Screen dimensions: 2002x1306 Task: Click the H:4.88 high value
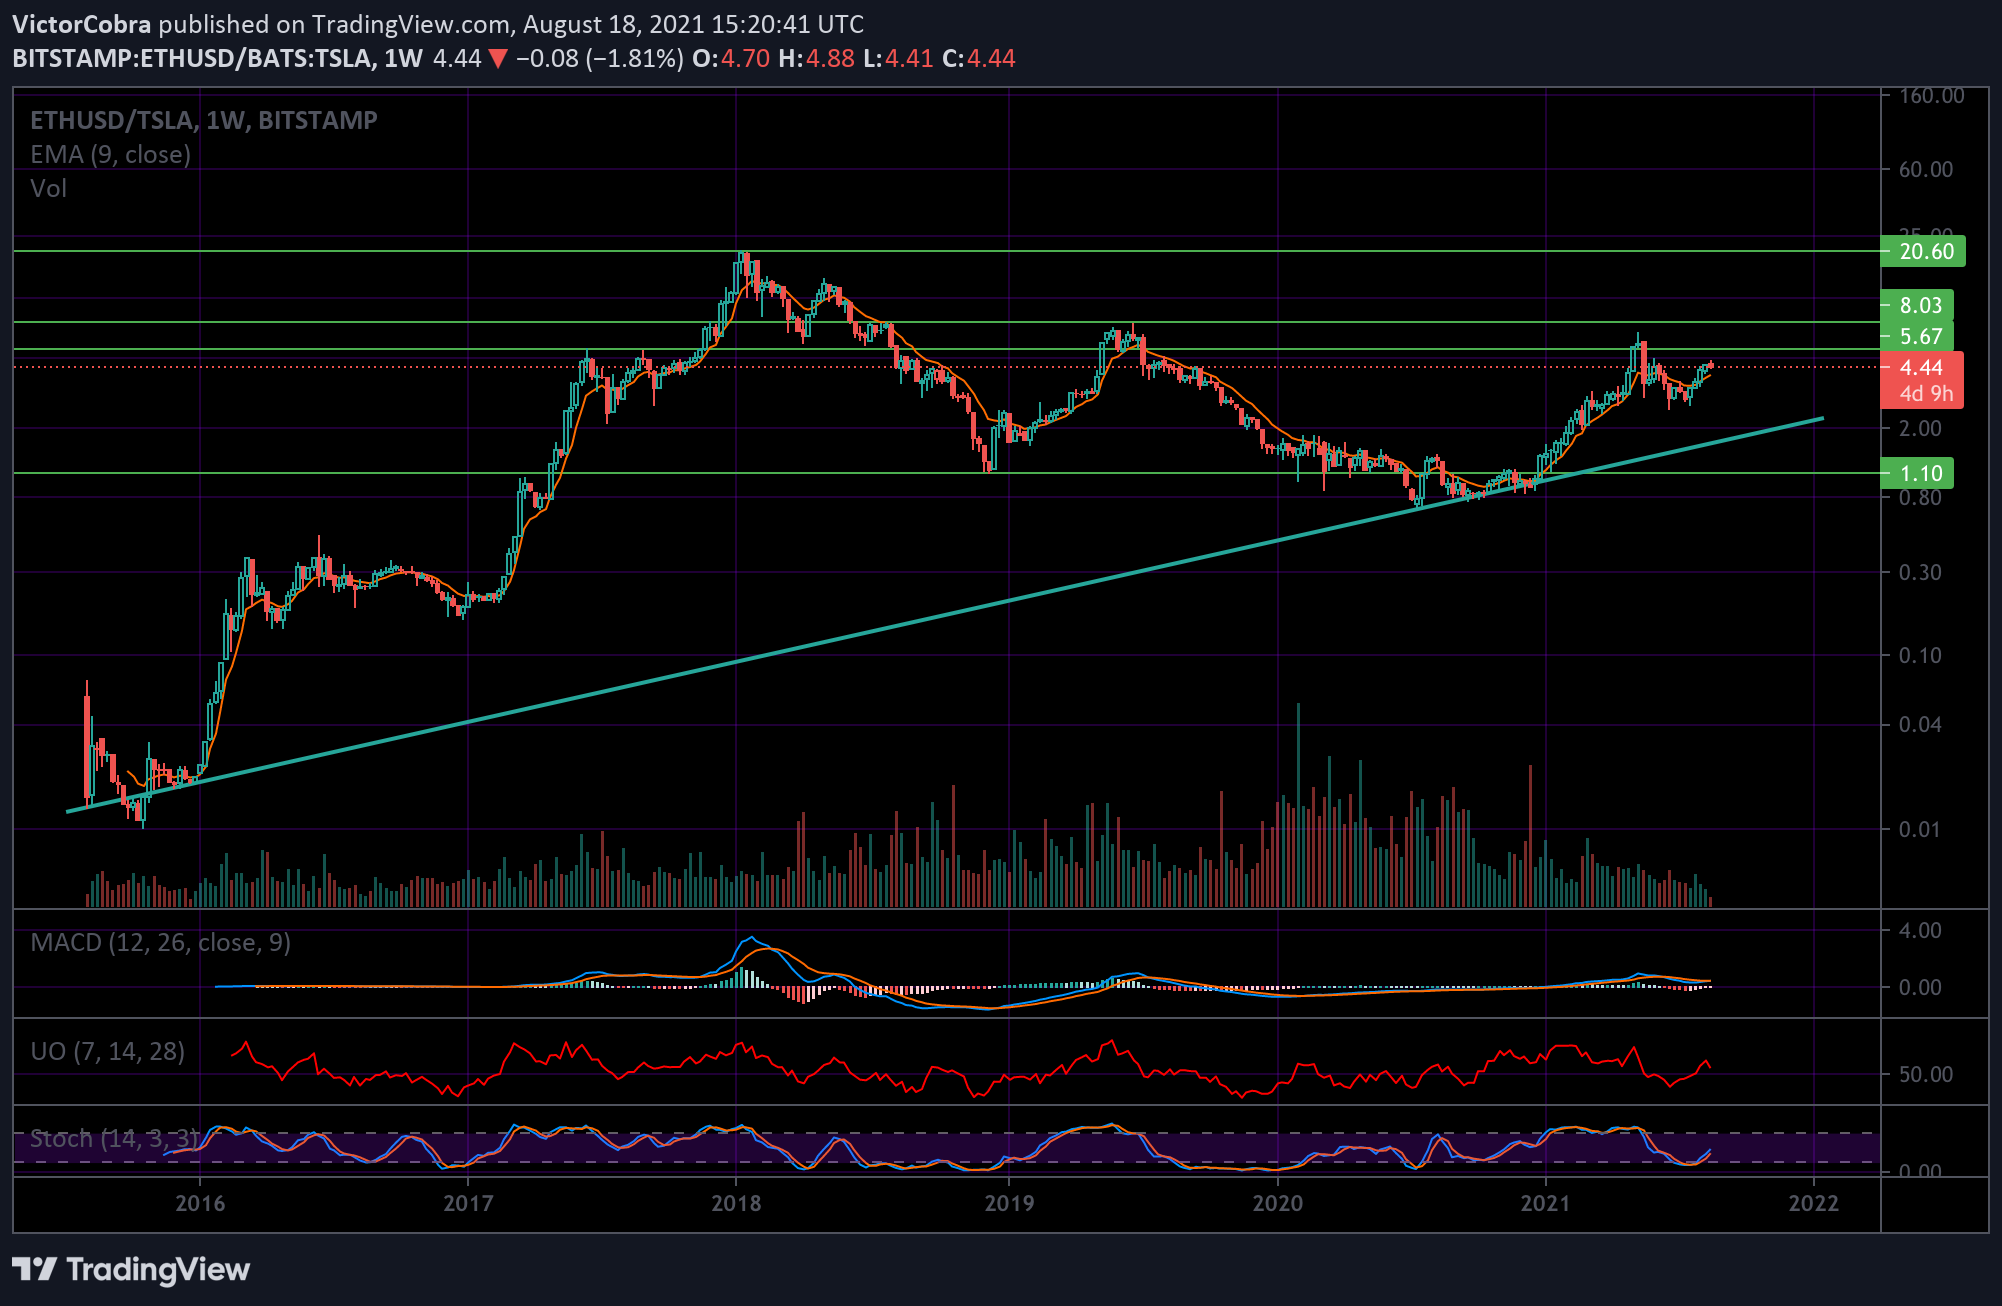tap(817, 58)
